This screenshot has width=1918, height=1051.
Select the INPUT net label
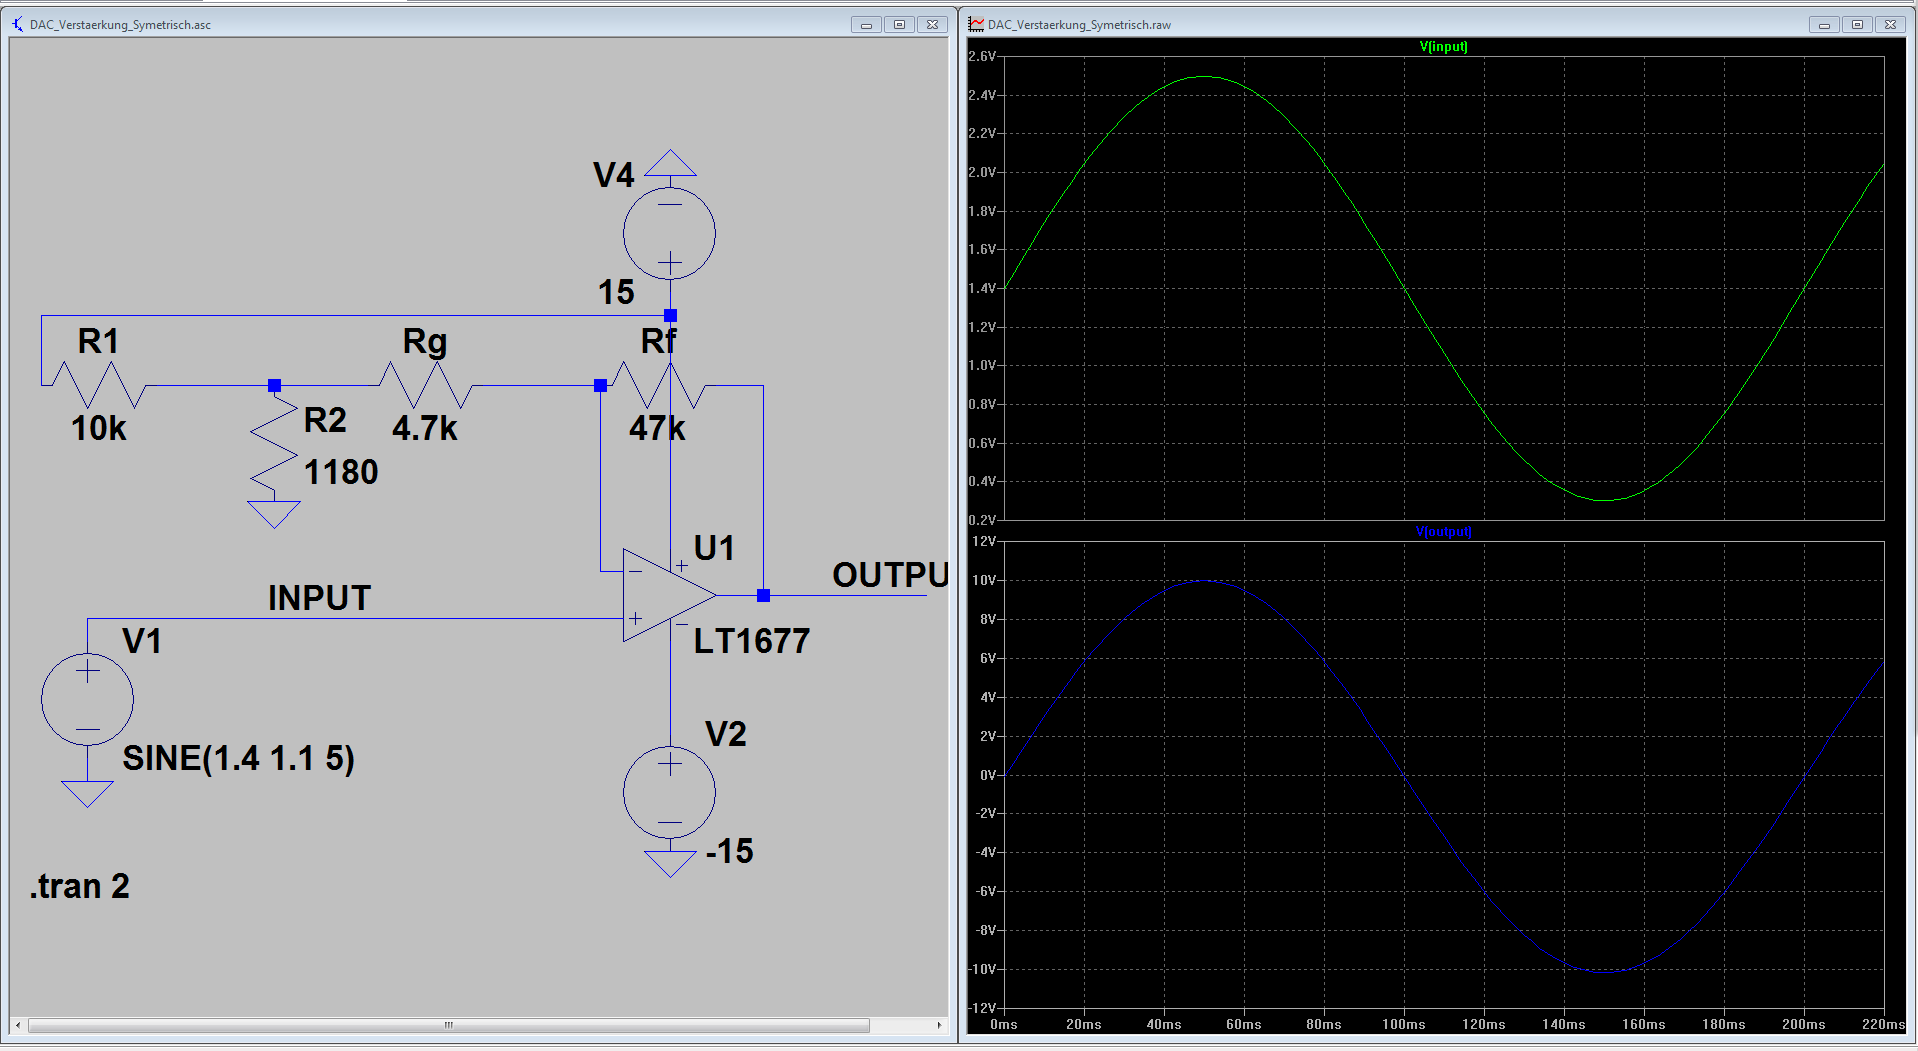point(319,598)
